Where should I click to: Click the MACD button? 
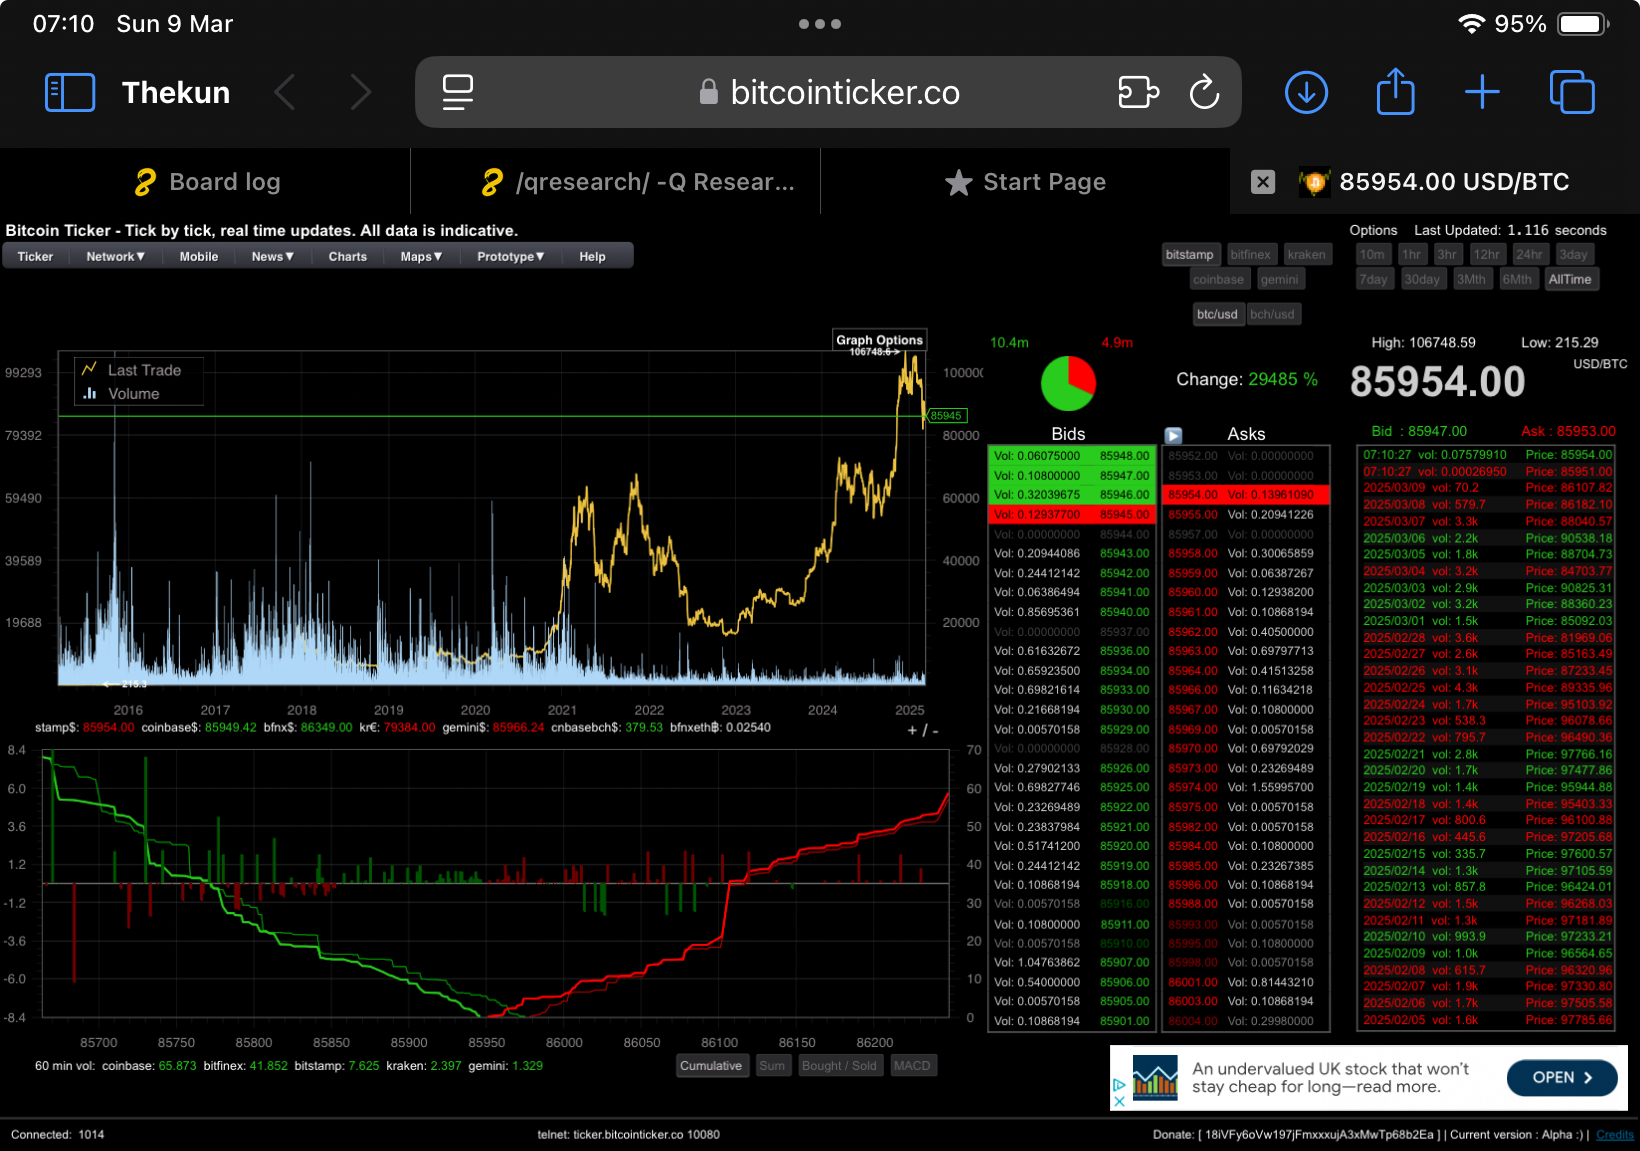pos(912,1066)
